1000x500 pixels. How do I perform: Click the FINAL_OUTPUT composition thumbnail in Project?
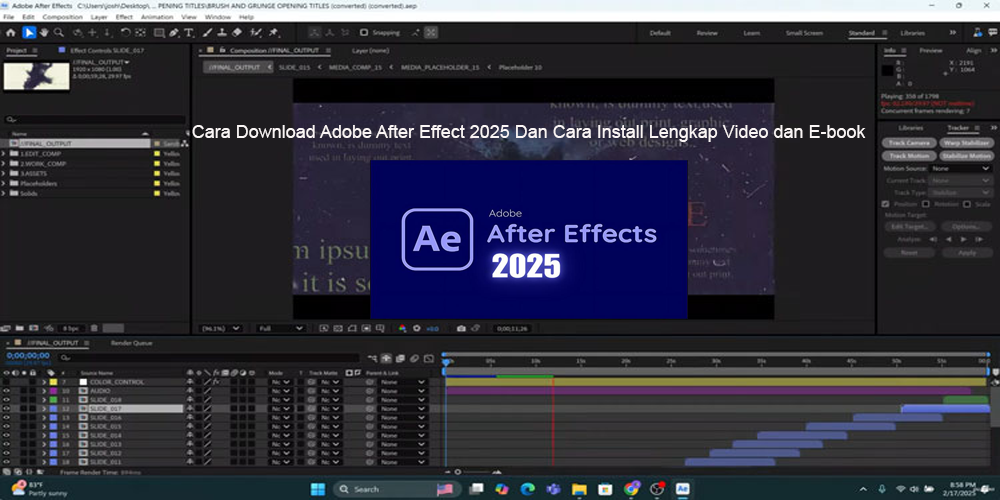pos(36,76)
